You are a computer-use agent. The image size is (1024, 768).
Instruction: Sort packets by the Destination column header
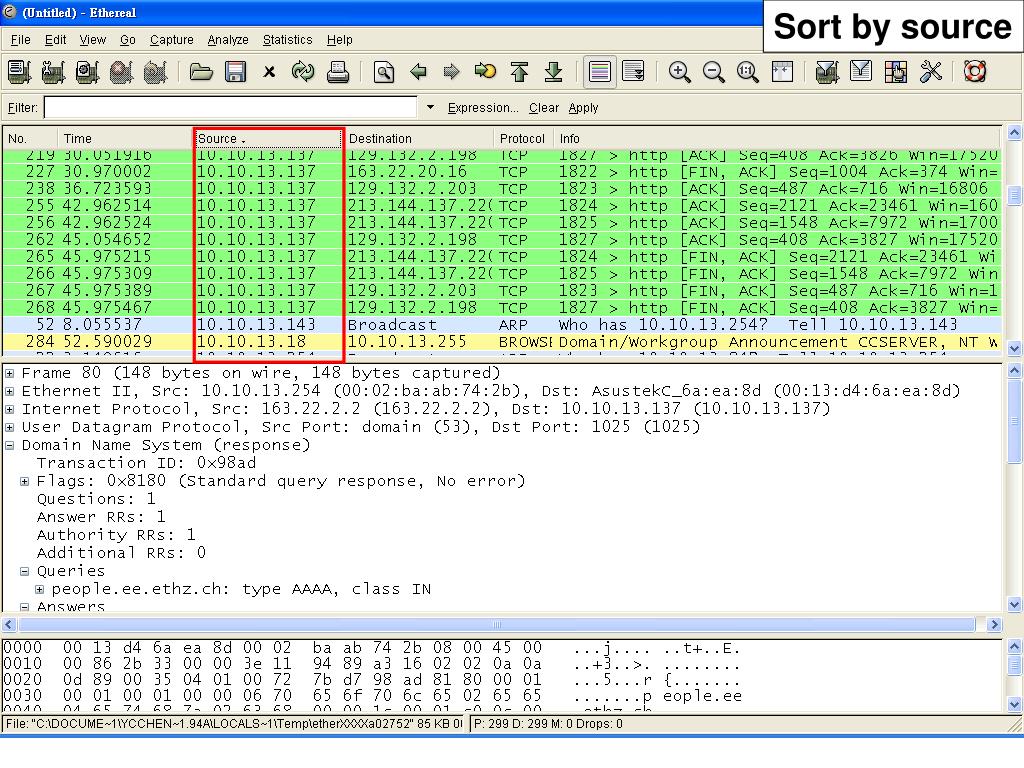tap(419, 138)
